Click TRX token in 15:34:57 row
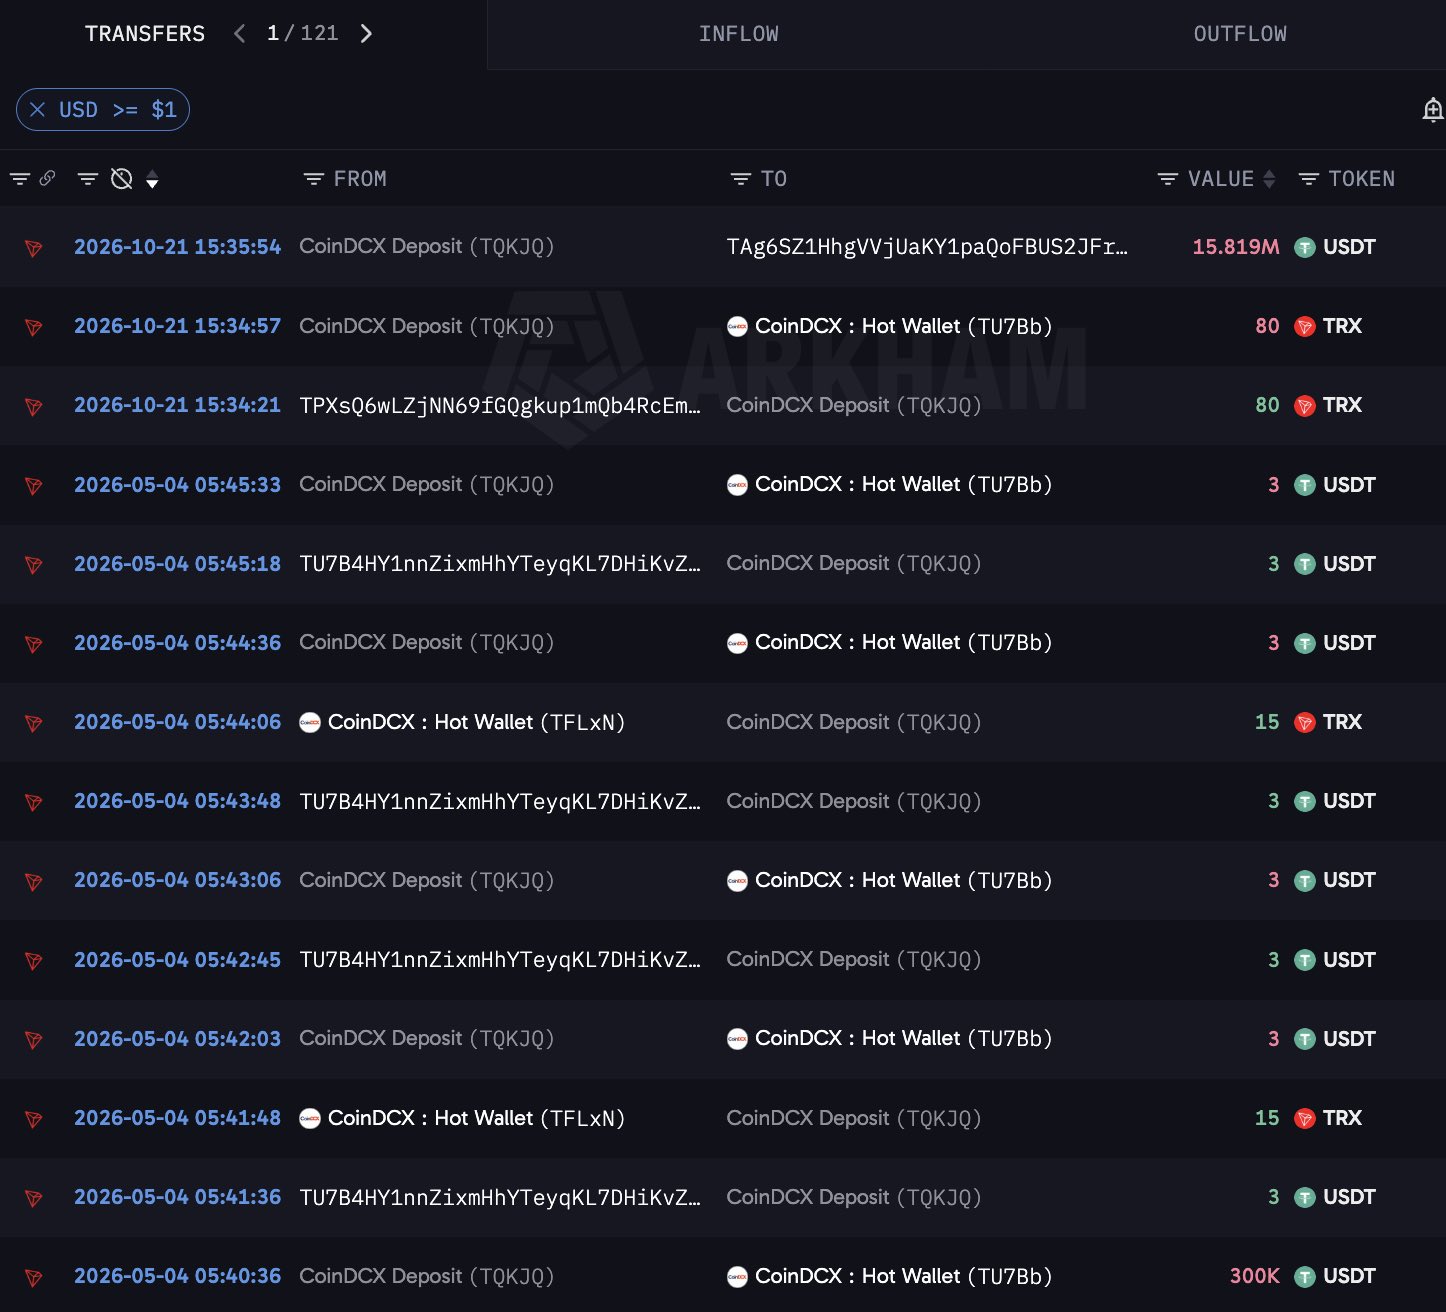 1328,326
